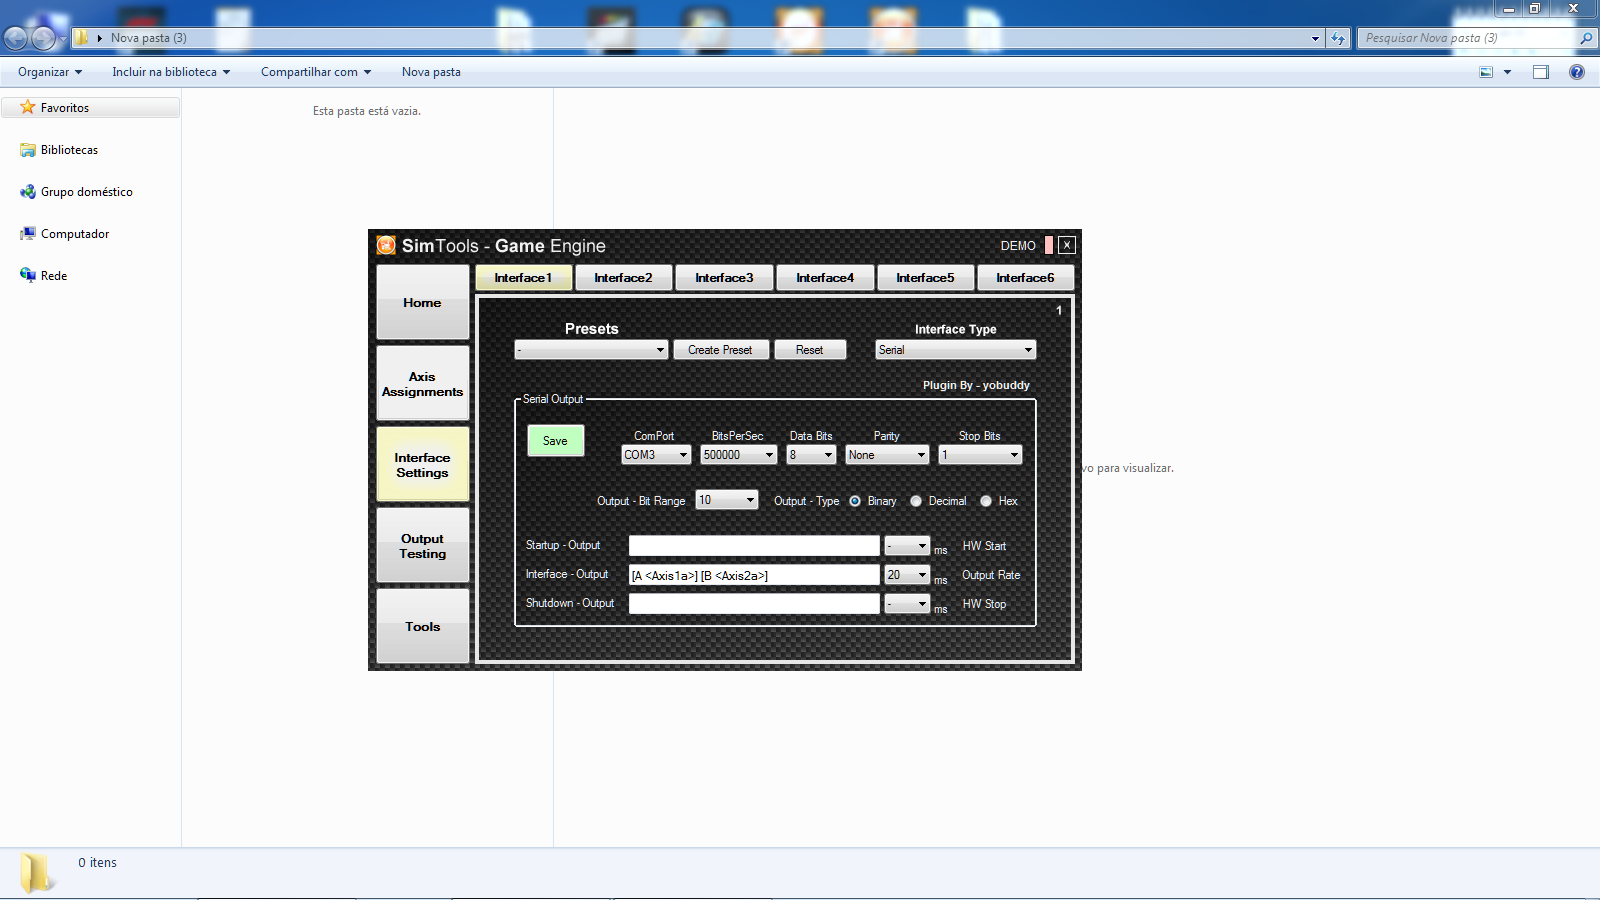The height and width of the screenshot is (900, 1600).
Task: Open Explorer help via question mark icon
Action: click(x=1577, y=72)
